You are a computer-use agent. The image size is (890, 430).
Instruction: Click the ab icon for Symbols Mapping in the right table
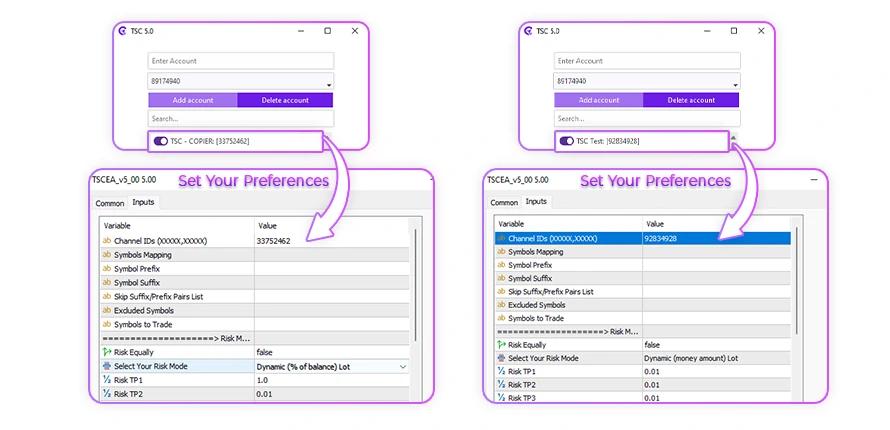pyautogui.click(x=501, y=252)
